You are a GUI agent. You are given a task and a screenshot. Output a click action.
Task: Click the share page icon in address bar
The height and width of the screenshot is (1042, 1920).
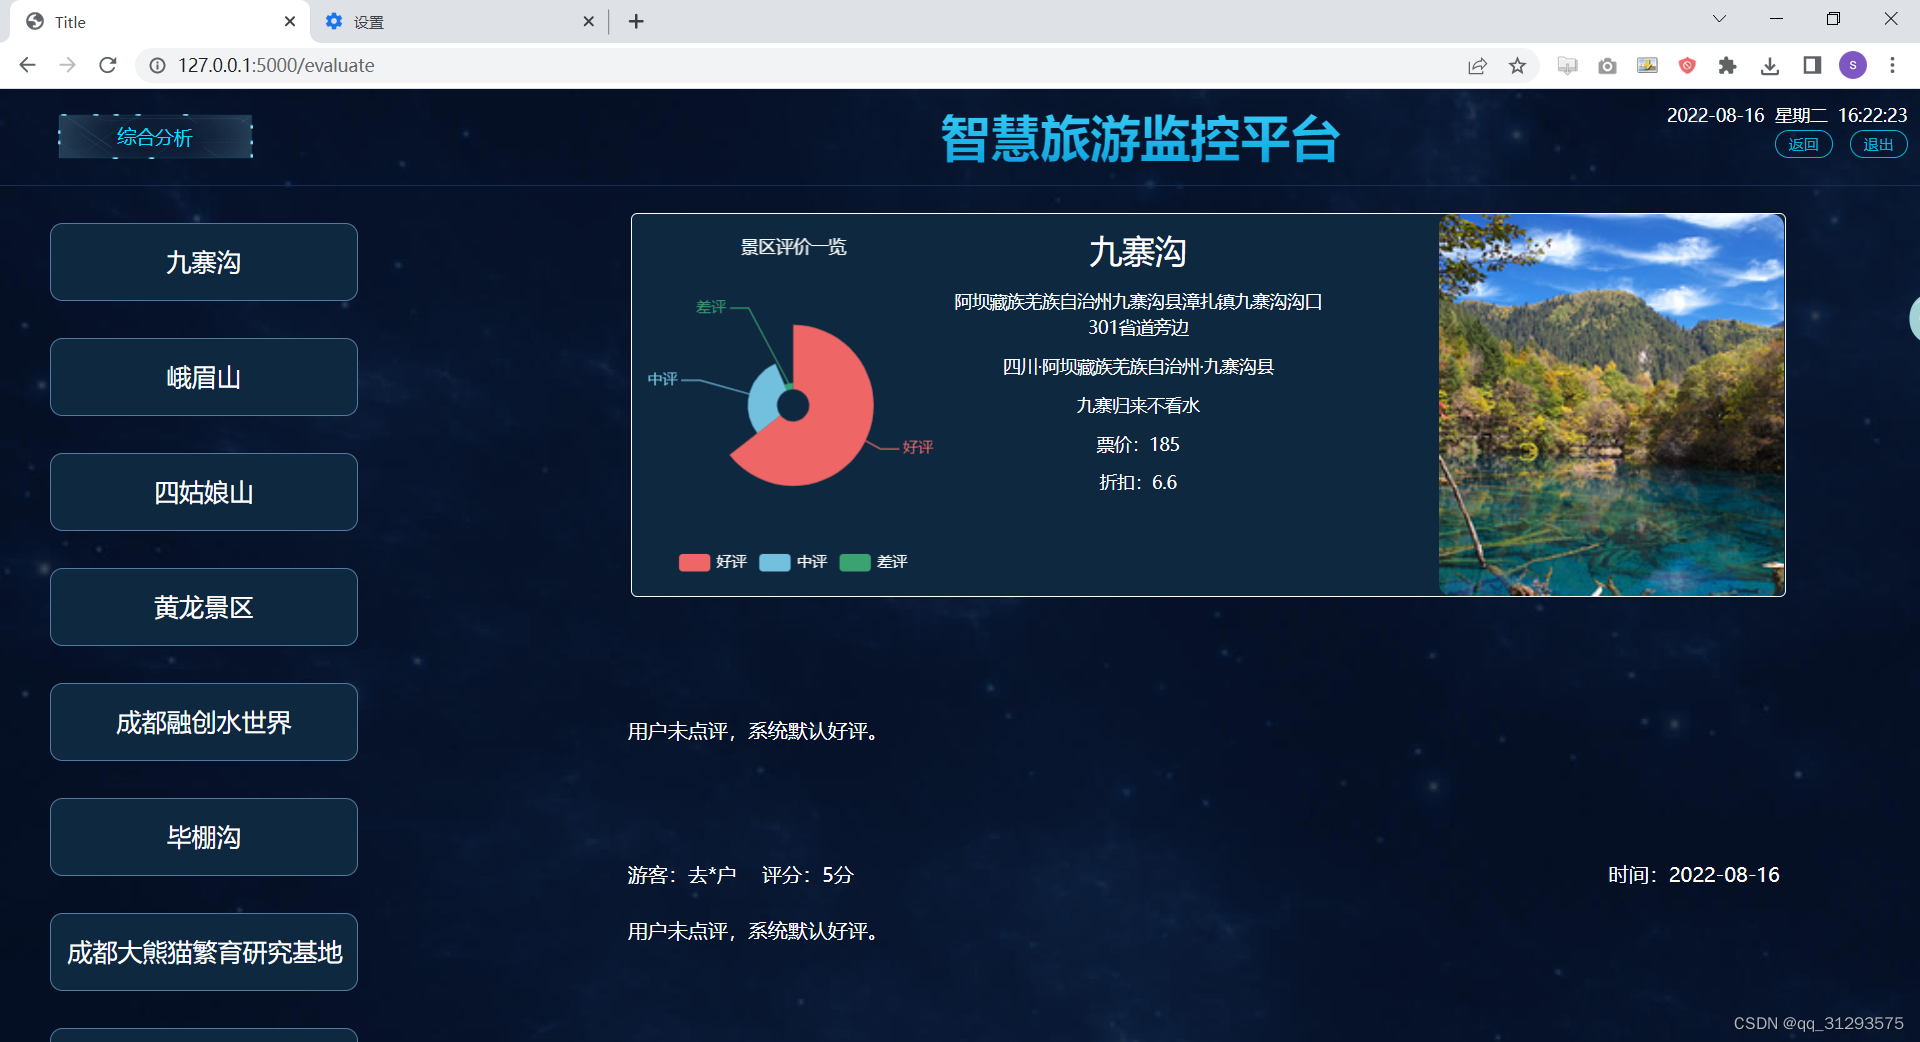pyautogui.click(x=1477, y=65)
